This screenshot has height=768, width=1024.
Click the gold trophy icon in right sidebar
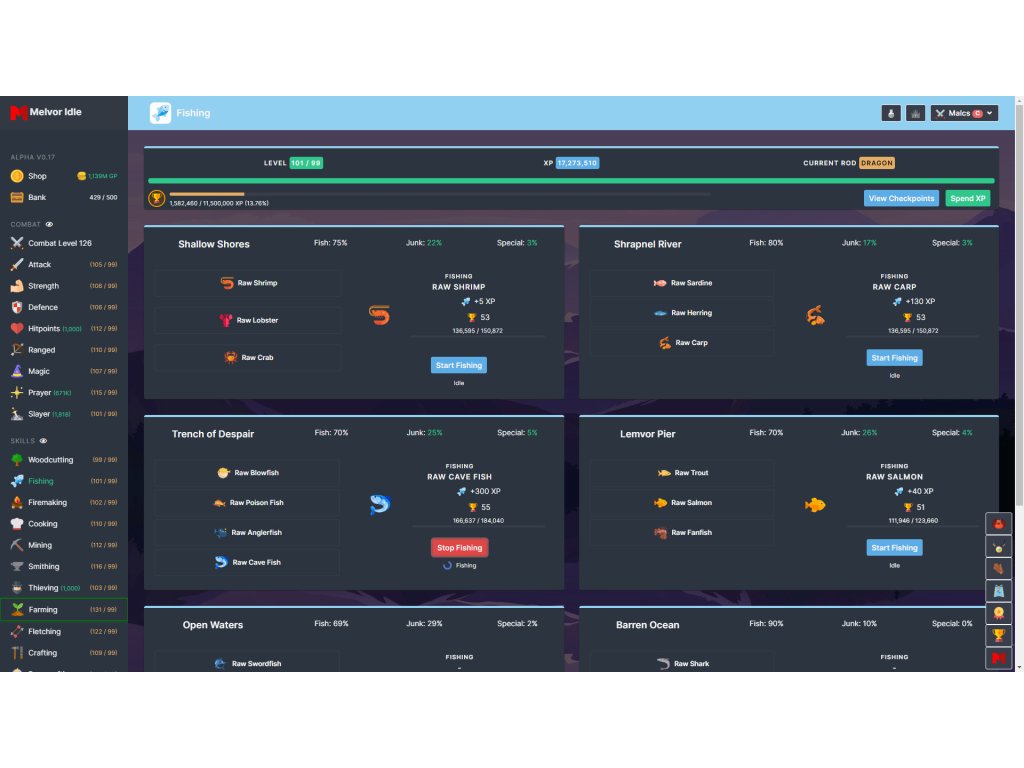tap(998, 636)
